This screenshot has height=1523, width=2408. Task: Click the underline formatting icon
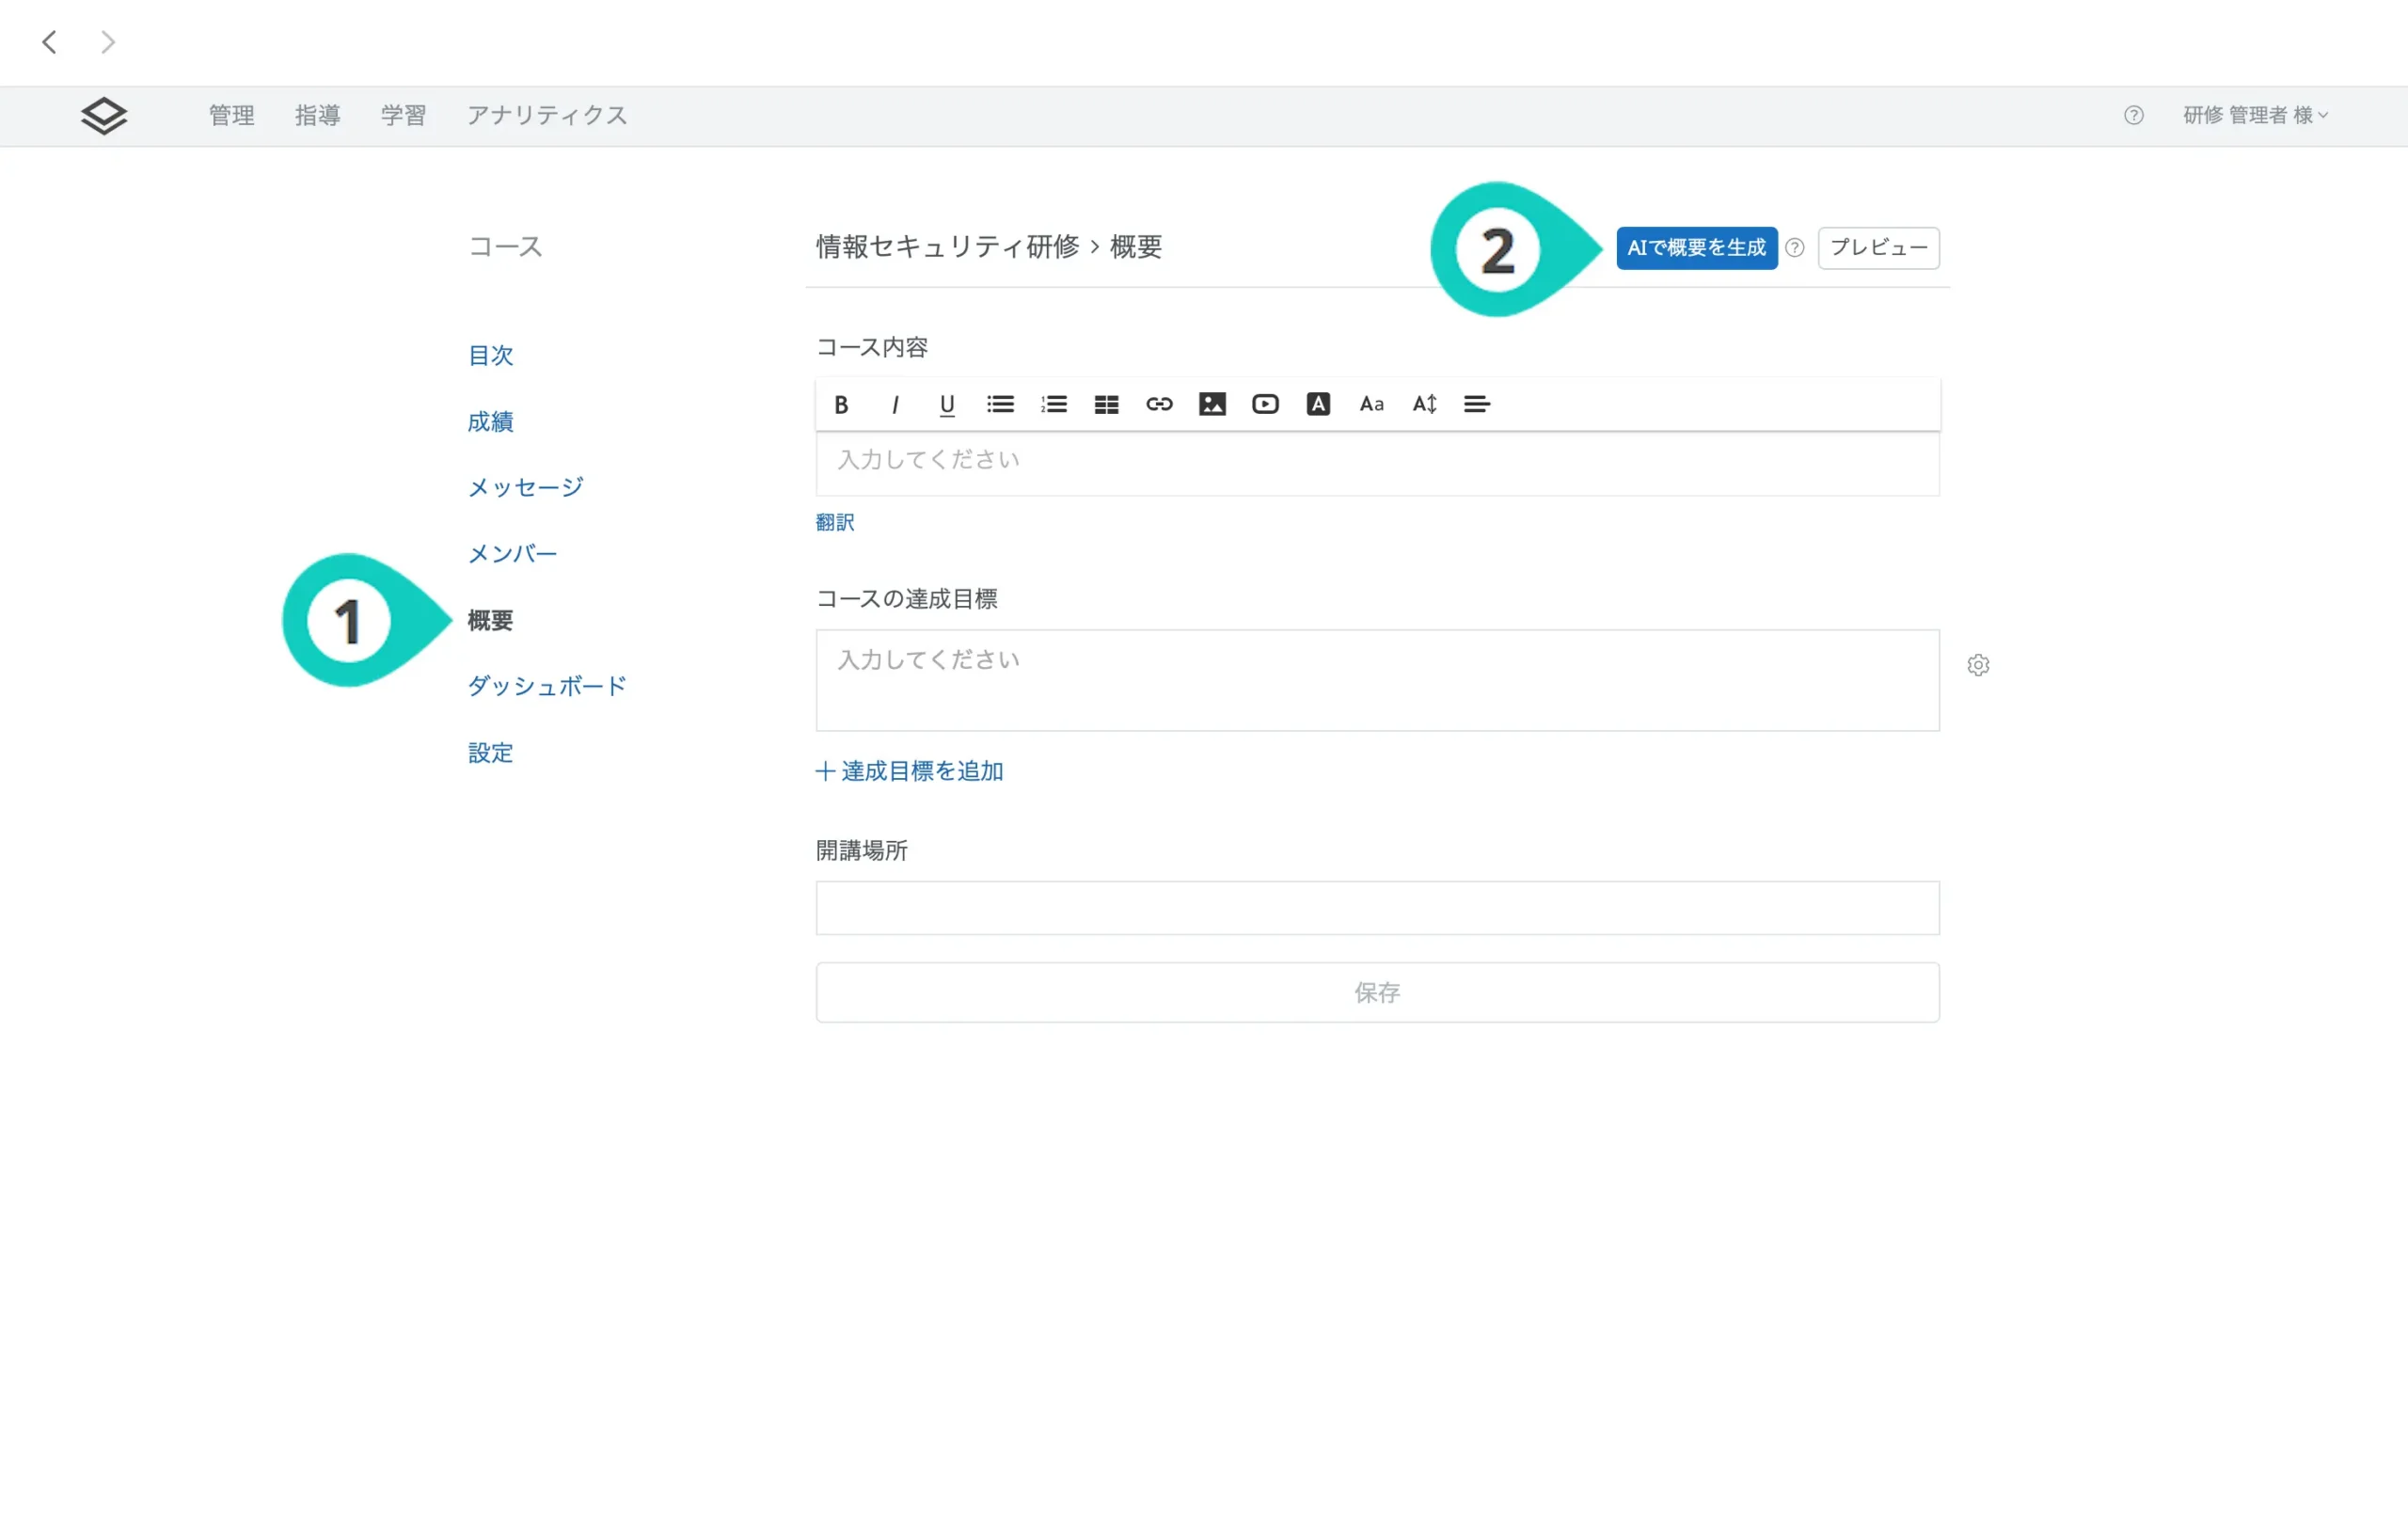click(x=947, y=404)
